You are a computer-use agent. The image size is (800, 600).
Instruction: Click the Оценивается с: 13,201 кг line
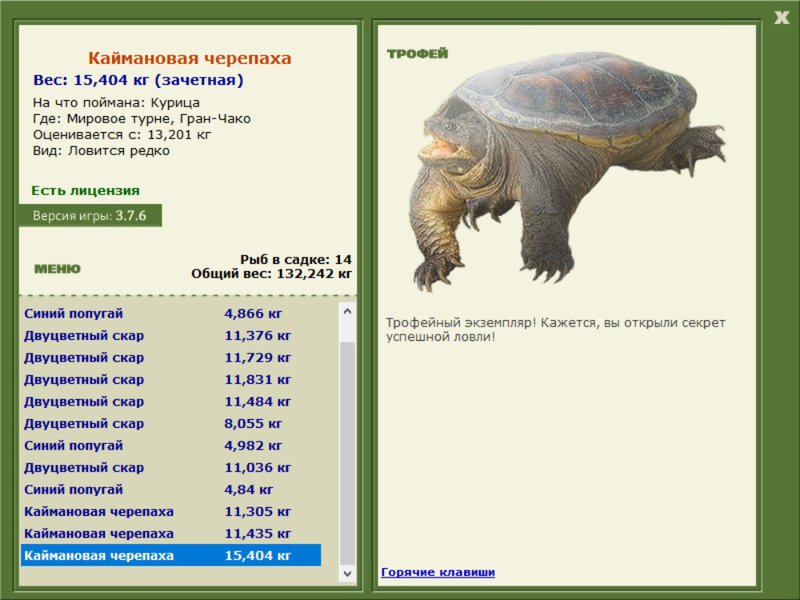coord(122,135)
